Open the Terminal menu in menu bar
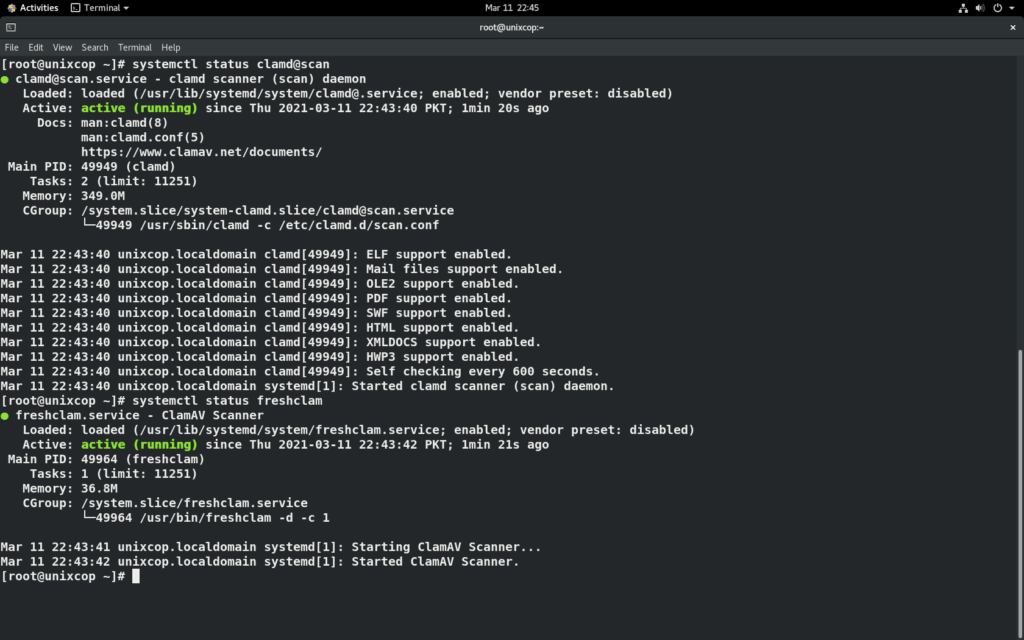The image size is (1024, 640). coord(135,48)
